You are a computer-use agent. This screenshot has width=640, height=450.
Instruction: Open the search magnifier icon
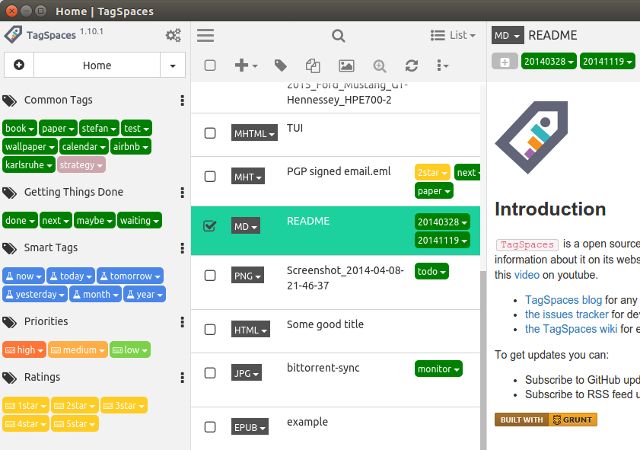(338, 36)
